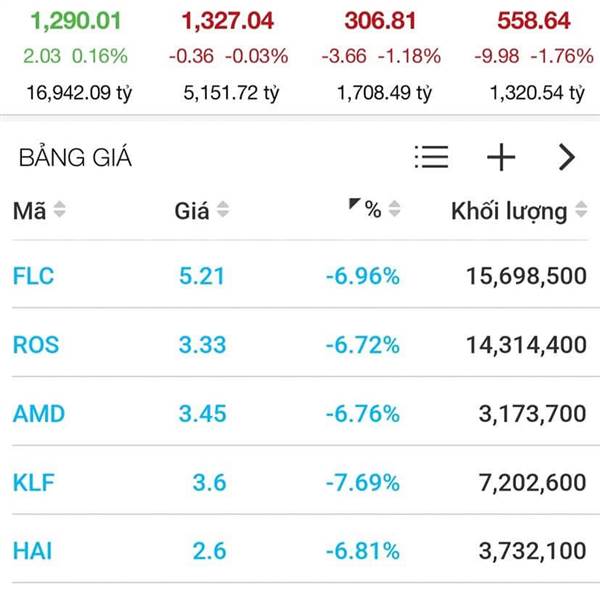Screen dimensions: 600x600
Task: Tap the 1,327.04 index value
Action: tap(226, 19)
